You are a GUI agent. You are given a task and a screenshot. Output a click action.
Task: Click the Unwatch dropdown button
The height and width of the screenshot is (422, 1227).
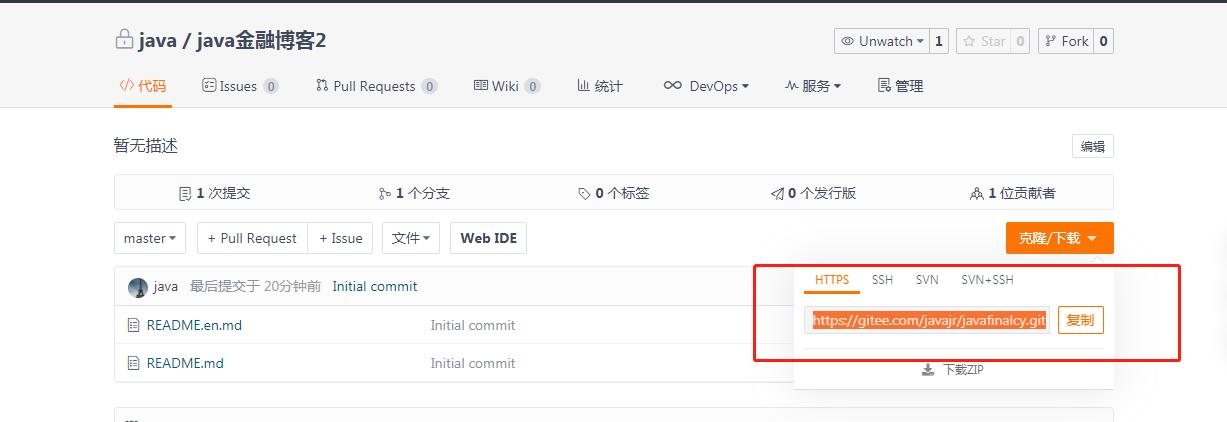(x=882, y=41)
